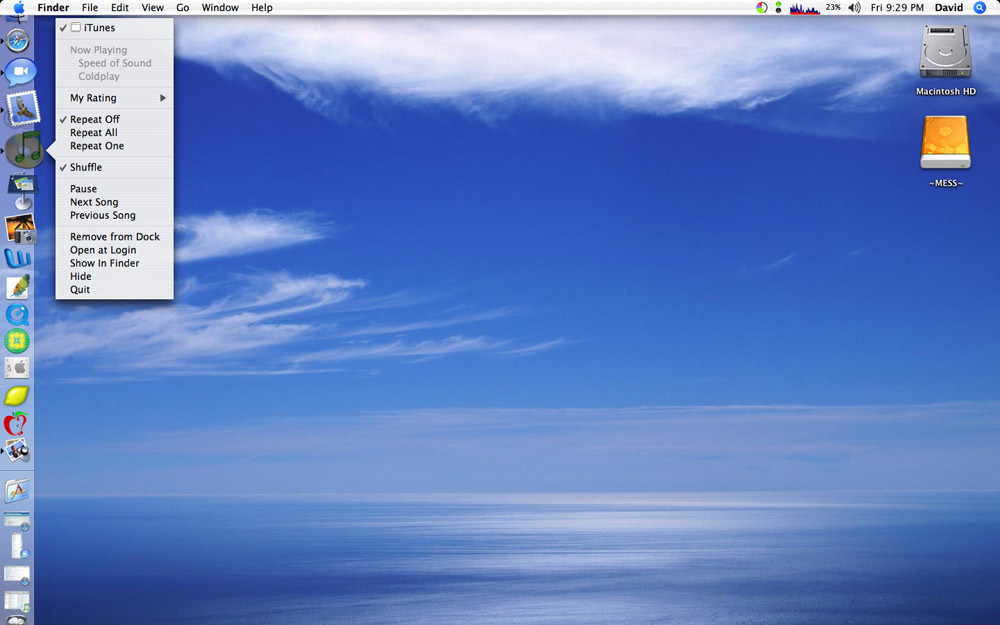Restore the minimized iChat window in Dock
Viewport: 1000px width, 625px height.
pos(18,547)
